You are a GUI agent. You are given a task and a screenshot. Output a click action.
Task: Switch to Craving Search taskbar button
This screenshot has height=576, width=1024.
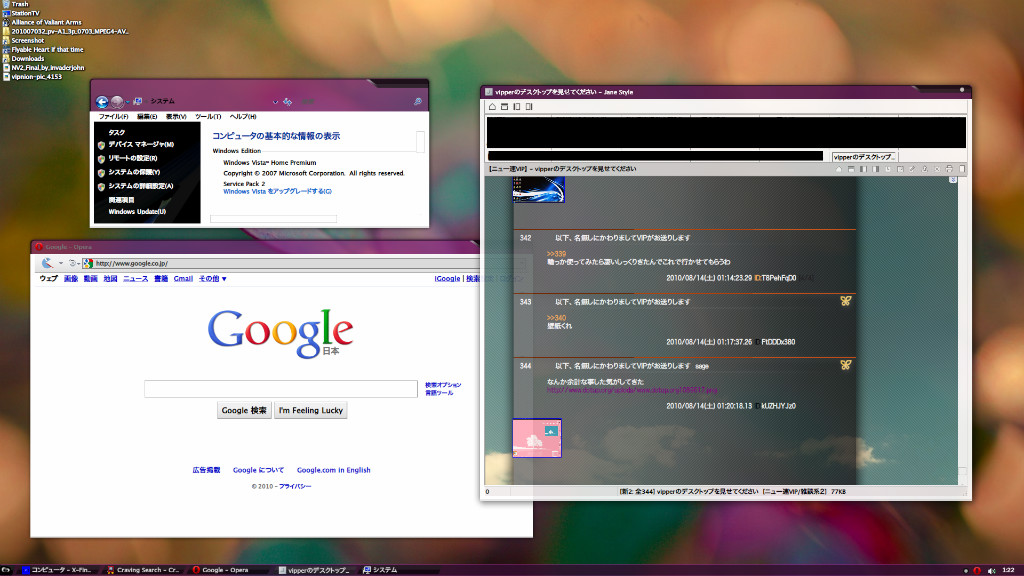pos(143,570)
